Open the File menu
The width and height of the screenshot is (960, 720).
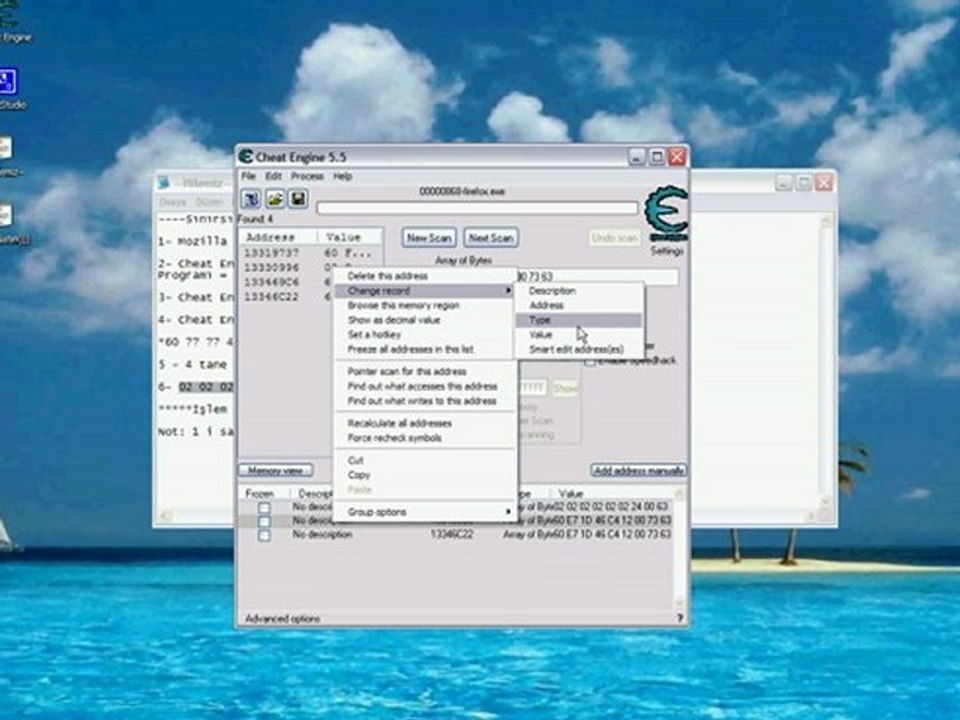coord(248,176)
